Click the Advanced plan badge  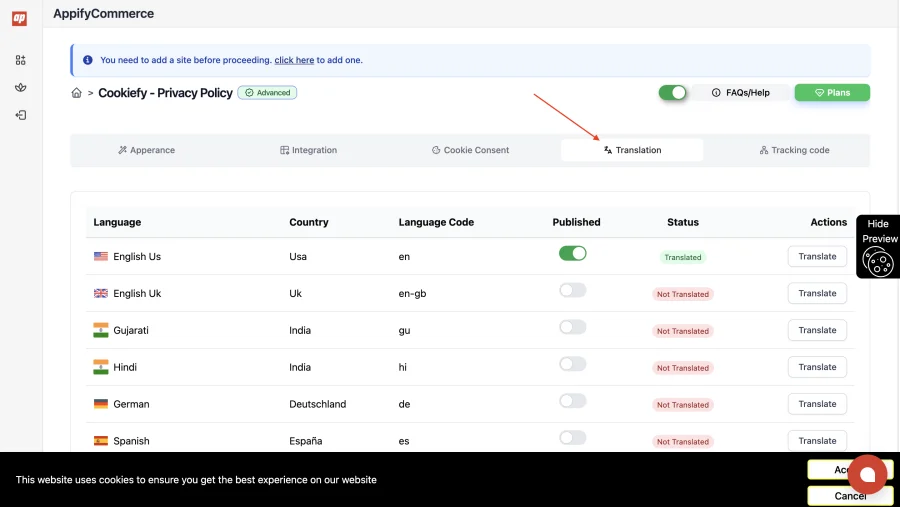click(x=267, y=92)
